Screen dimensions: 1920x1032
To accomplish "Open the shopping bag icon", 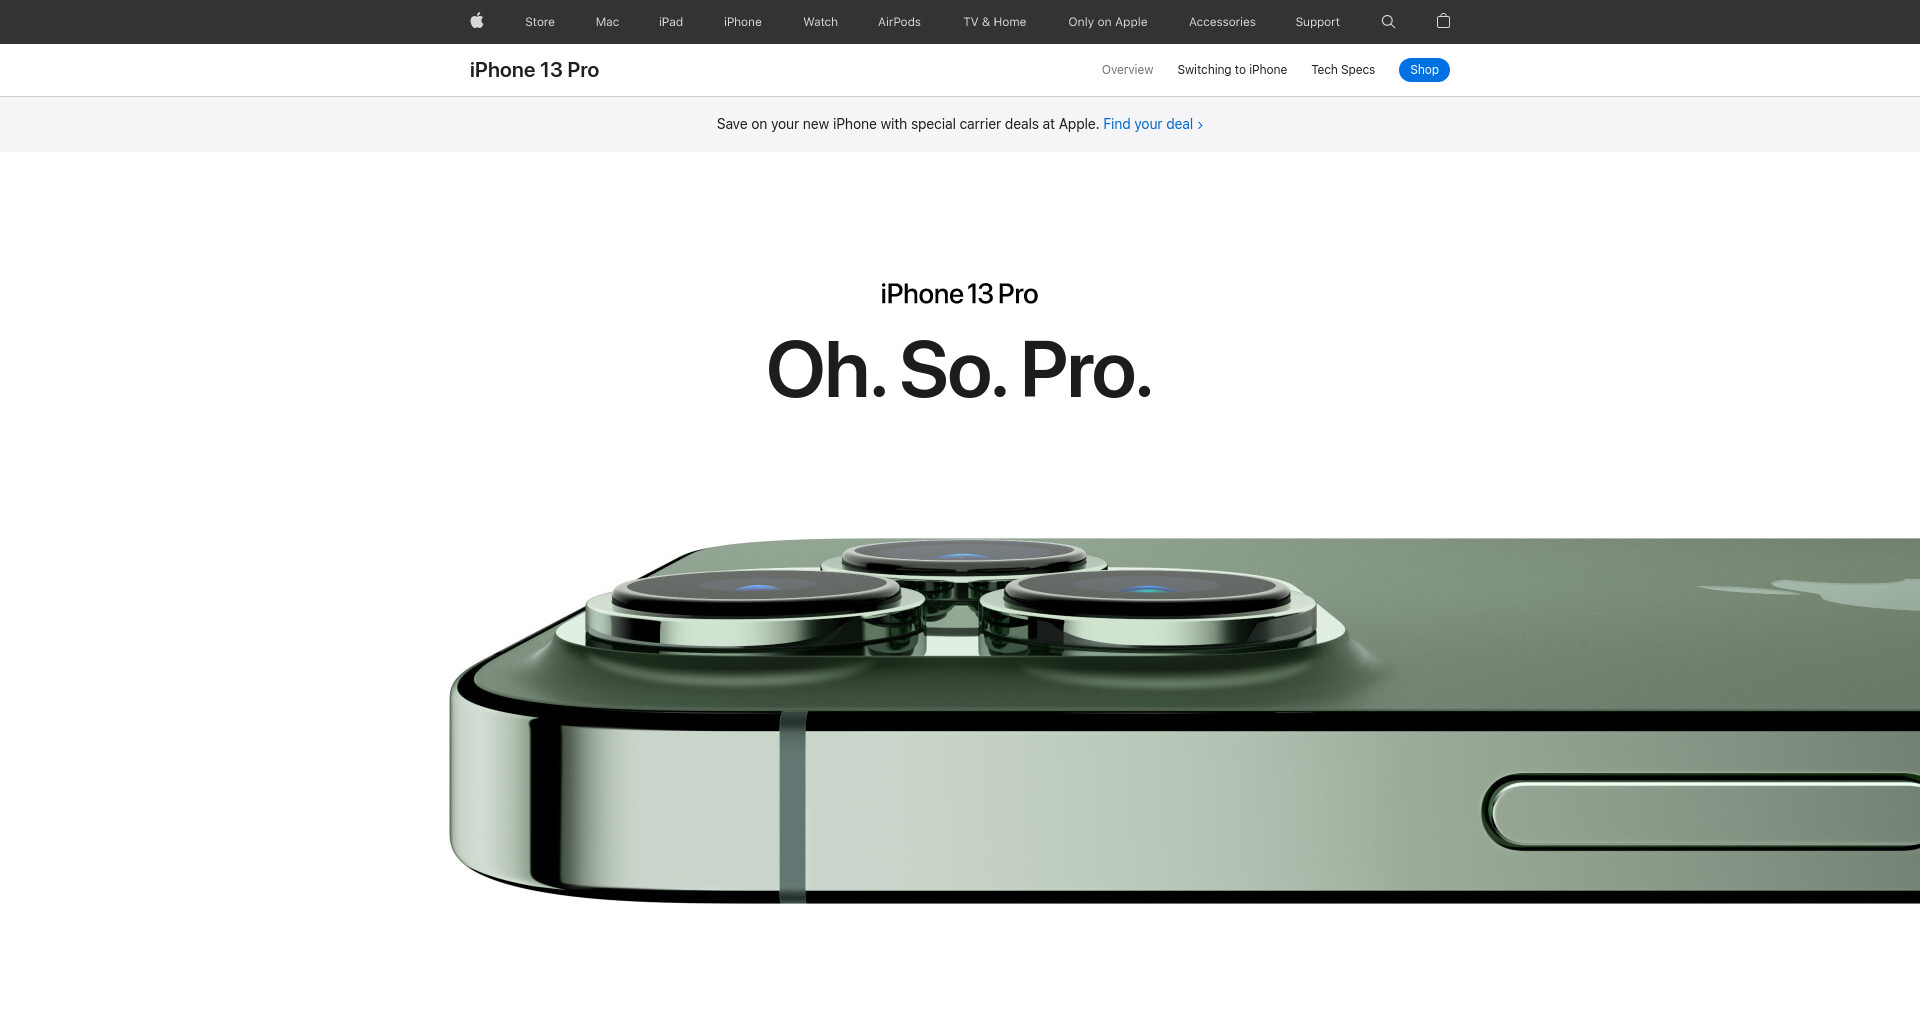I will pyautogui.click(x=1443, y=21).
